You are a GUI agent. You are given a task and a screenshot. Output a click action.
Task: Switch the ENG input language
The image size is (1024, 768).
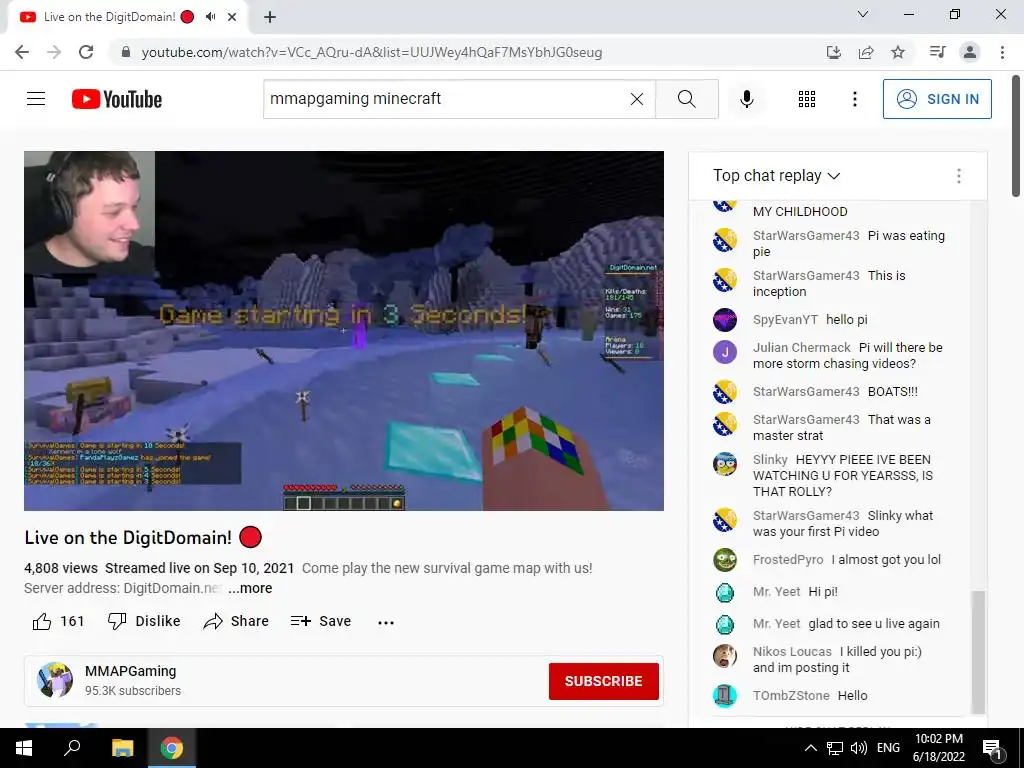pyautogui.click(x=888, y=748)
